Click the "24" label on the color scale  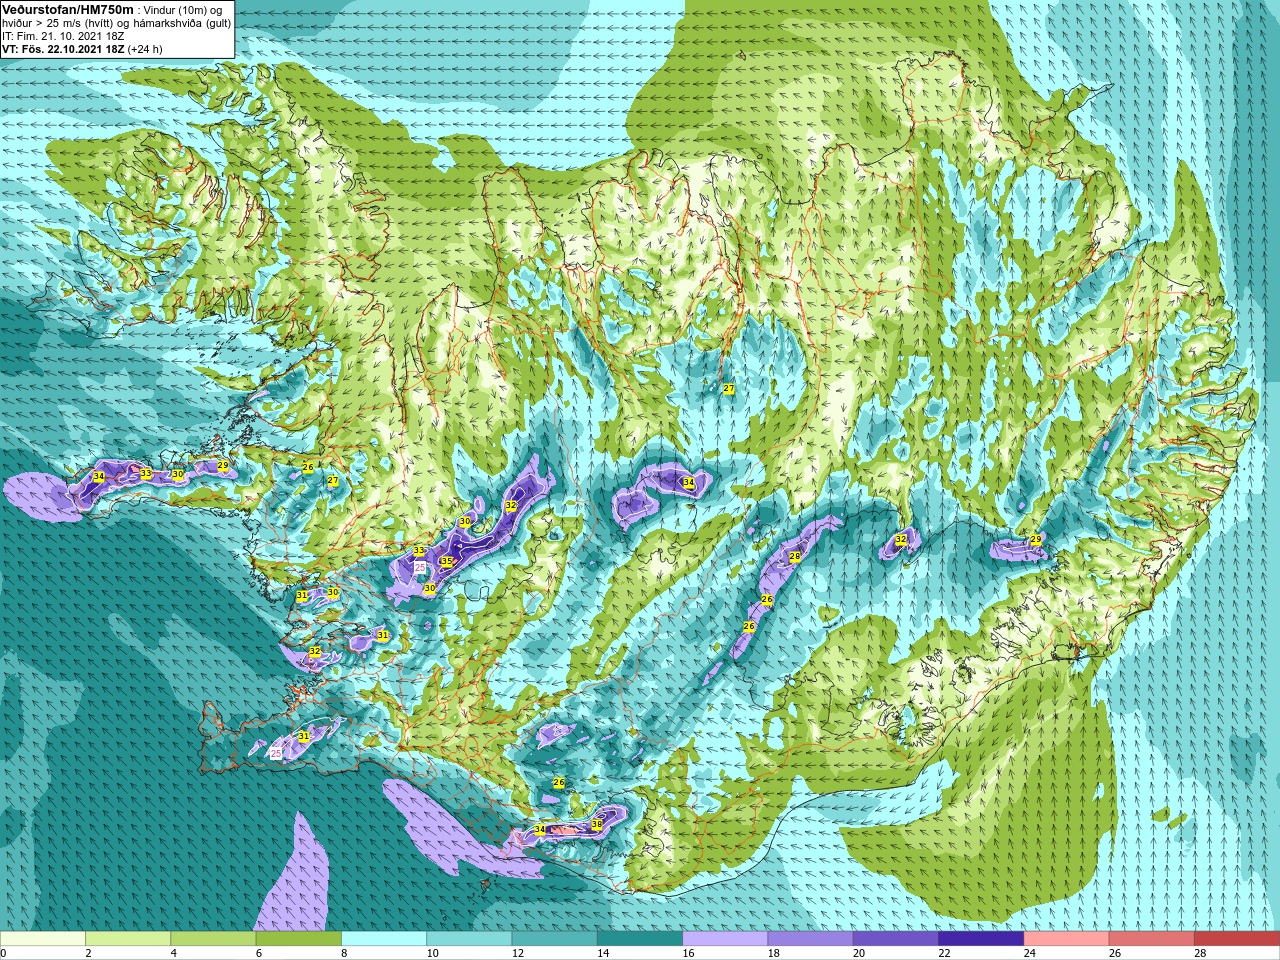[x=1029, y=953]
